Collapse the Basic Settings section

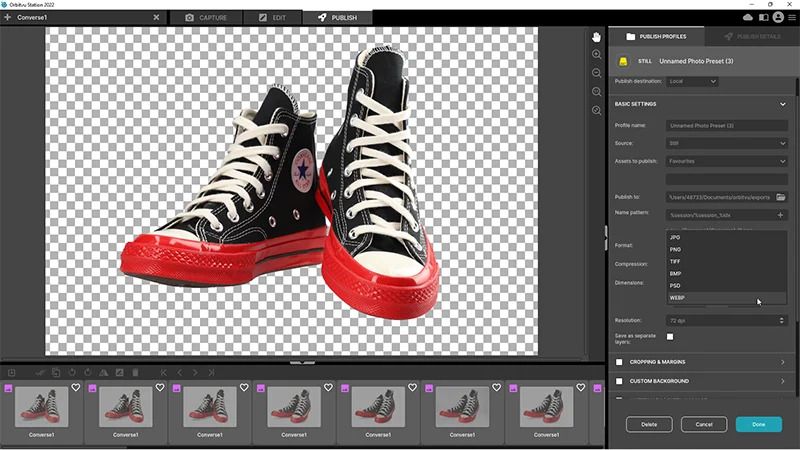pyautogui.click(x=782, y=104)
